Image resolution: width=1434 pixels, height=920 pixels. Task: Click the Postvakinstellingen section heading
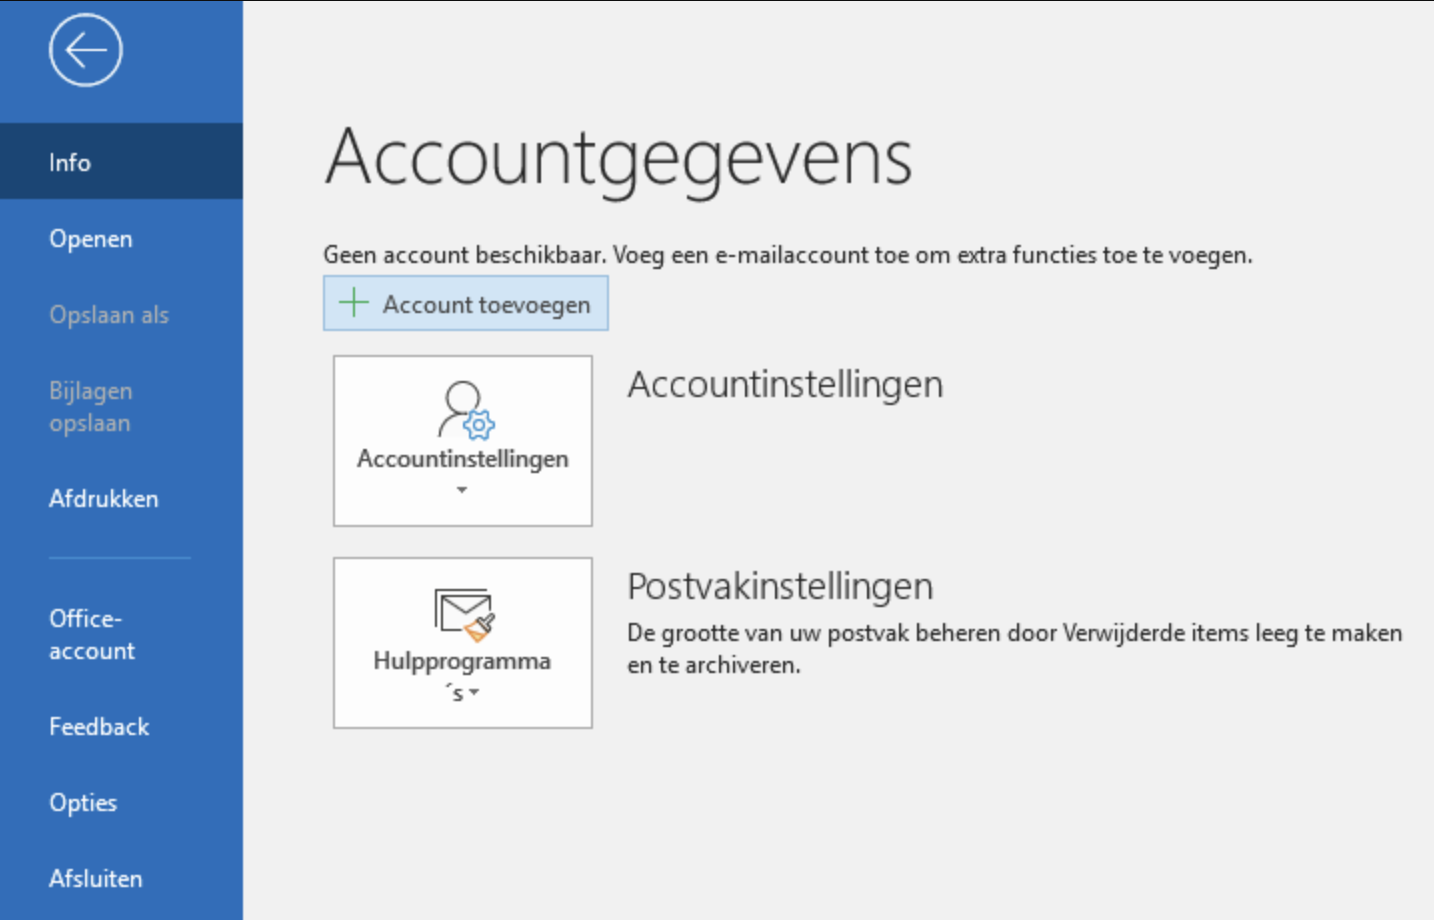(779, 586)
